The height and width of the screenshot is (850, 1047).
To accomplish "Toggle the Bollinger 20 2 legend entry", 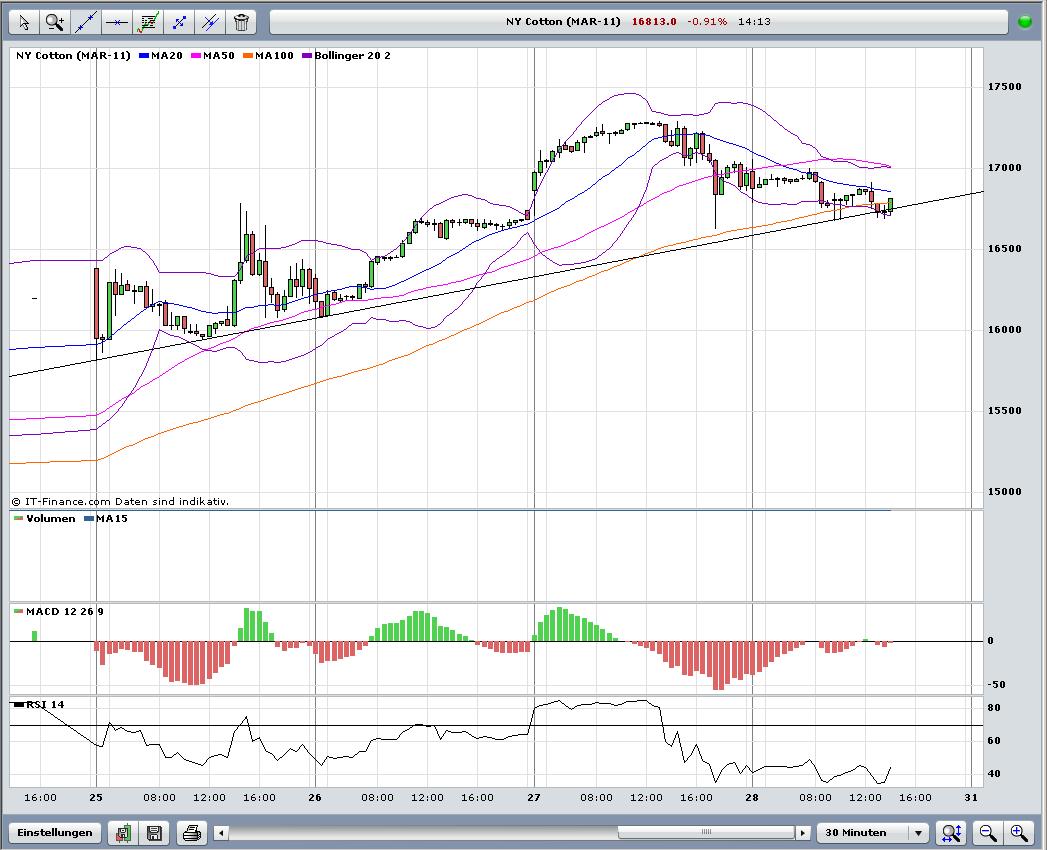I will (x=352, y=55).
